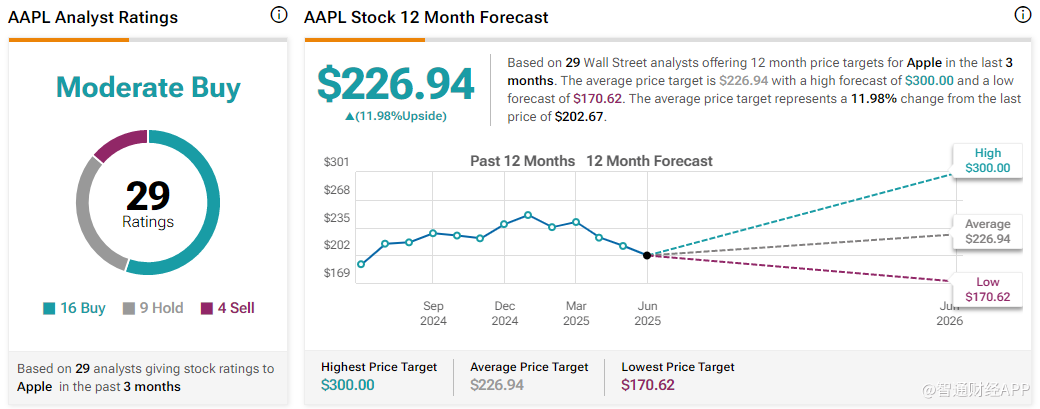Select the Past 12 Months chart label

click(522, 161)
